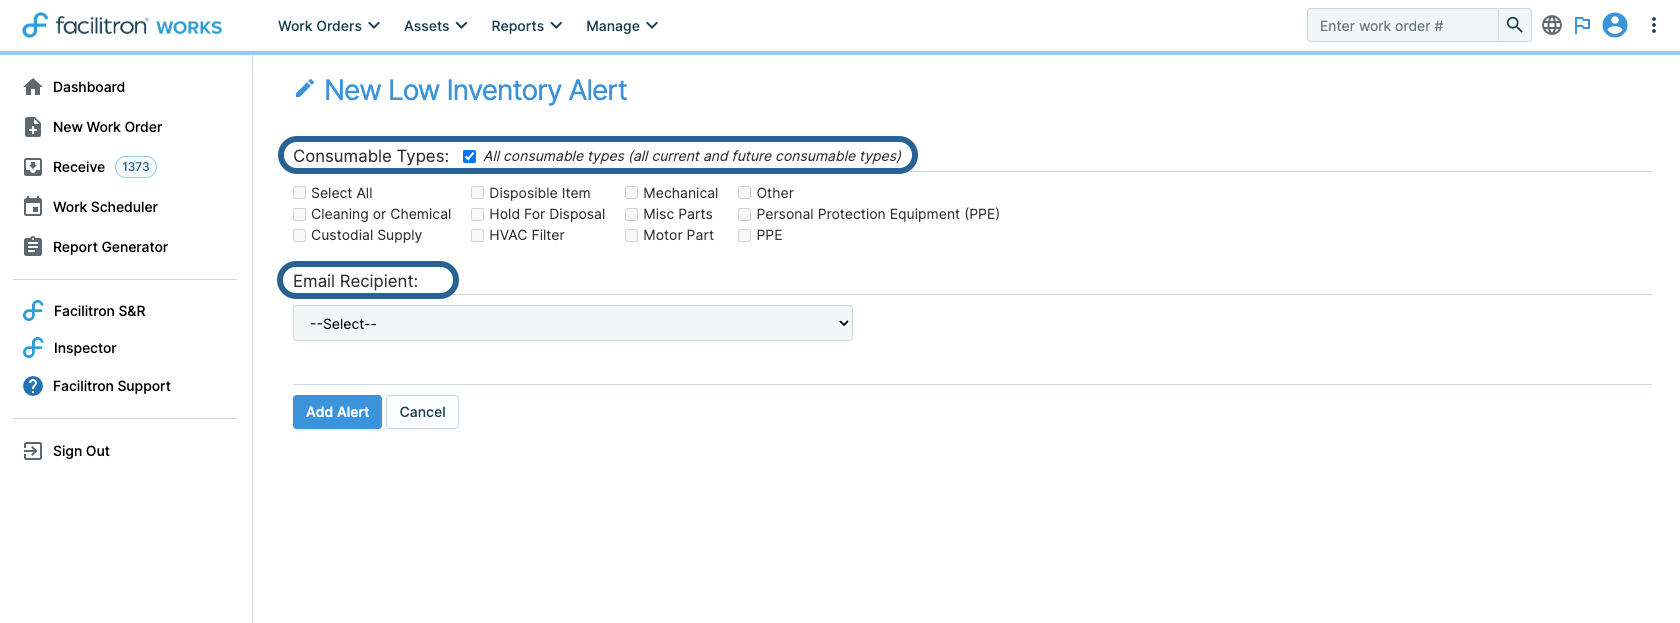
Task: Click the Receive inbox icon
Action: tap(33, 167)
